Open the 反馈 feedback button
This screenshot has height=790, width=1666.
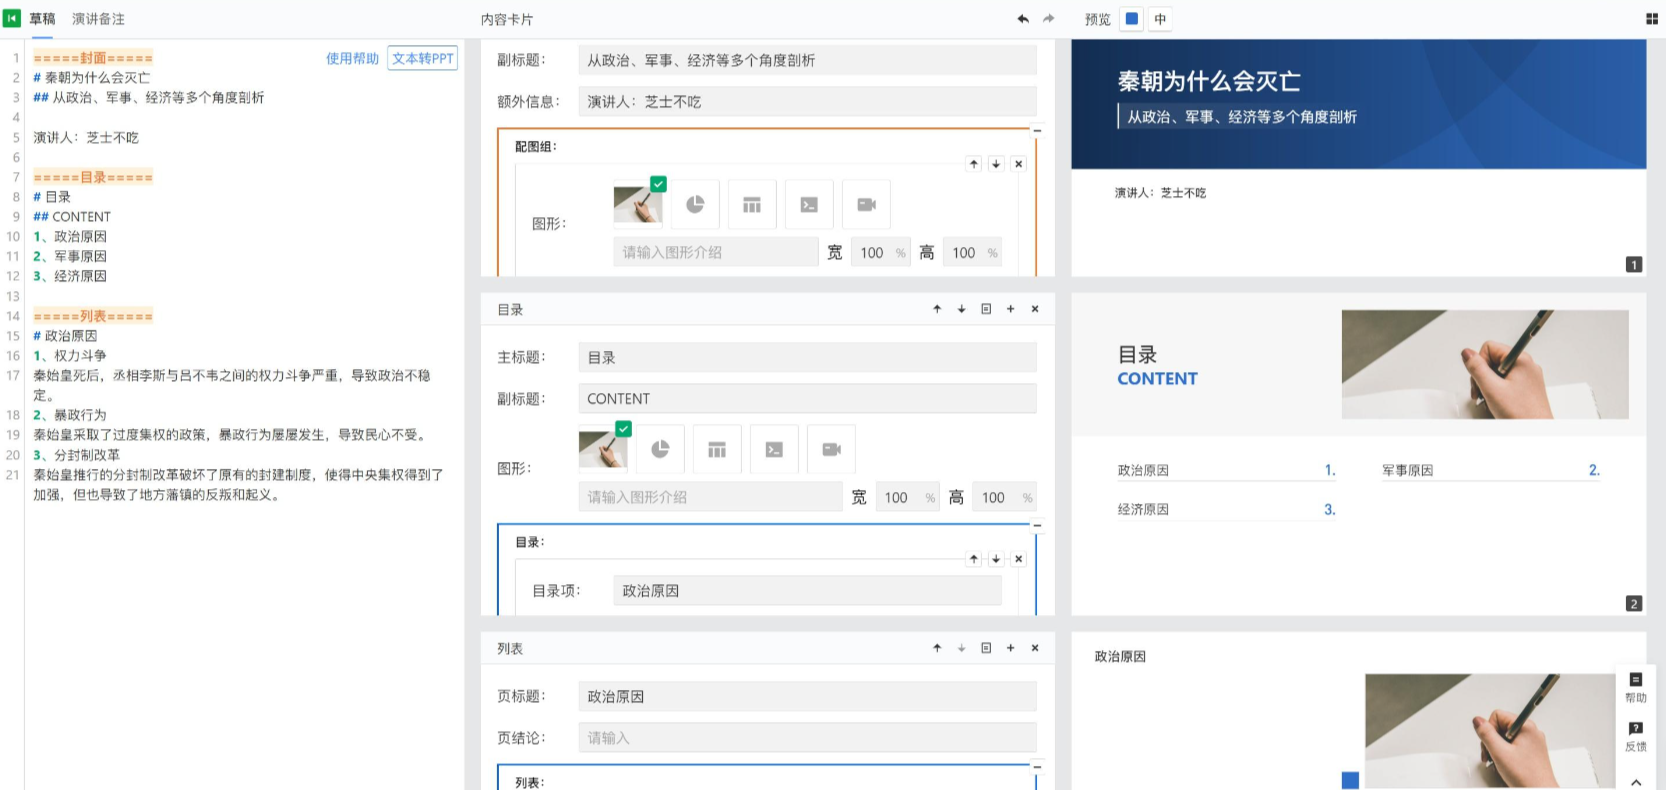[1636, 736]
